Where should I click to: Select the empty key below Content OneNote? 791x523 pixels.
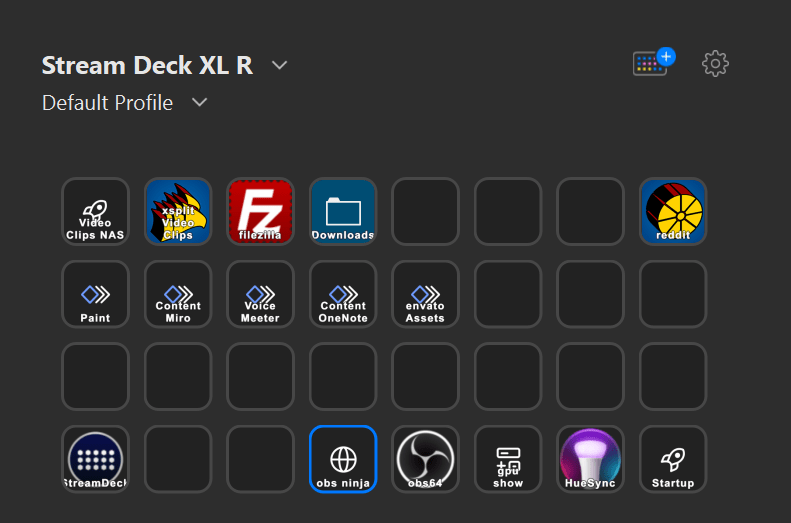tap(343, 376)
